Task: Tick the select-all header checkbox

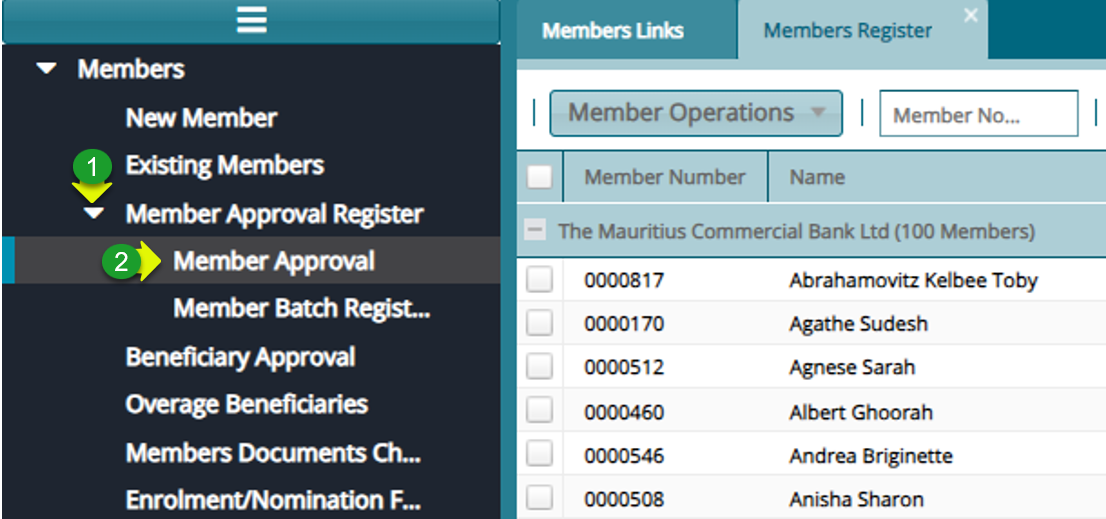Action: (x=540, y=176)
